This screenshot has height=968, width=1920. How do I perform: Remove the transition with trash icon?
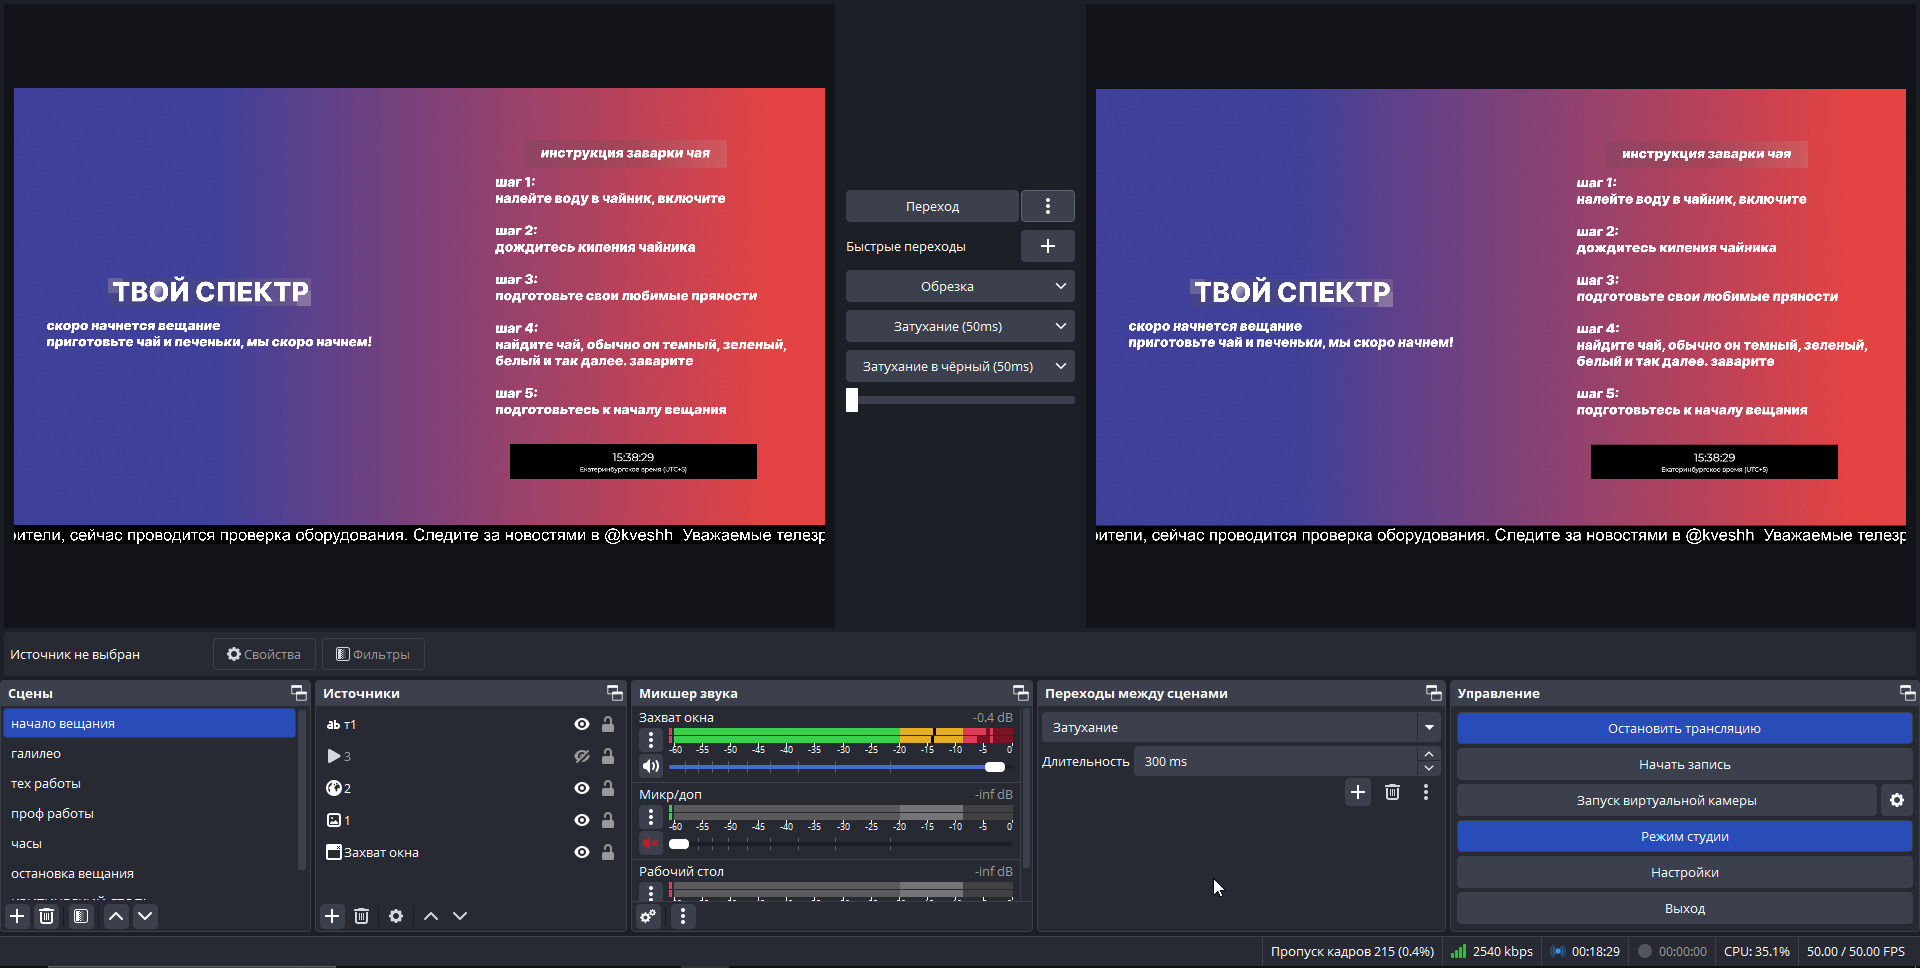(1392, 792)
